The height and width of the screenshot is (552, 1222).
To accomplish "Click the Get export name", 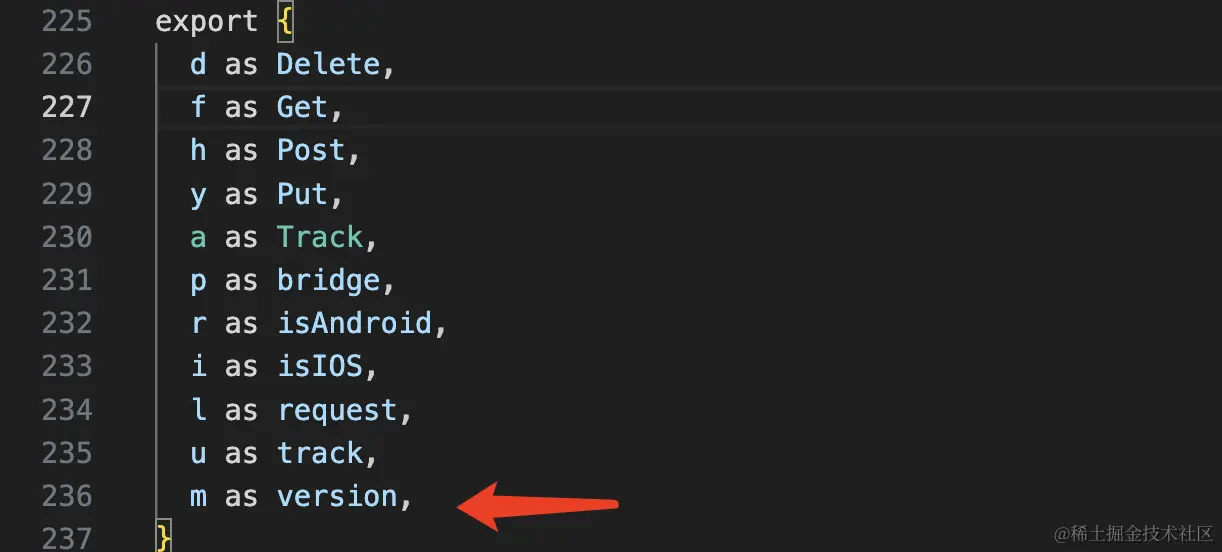I will (302, 108).
